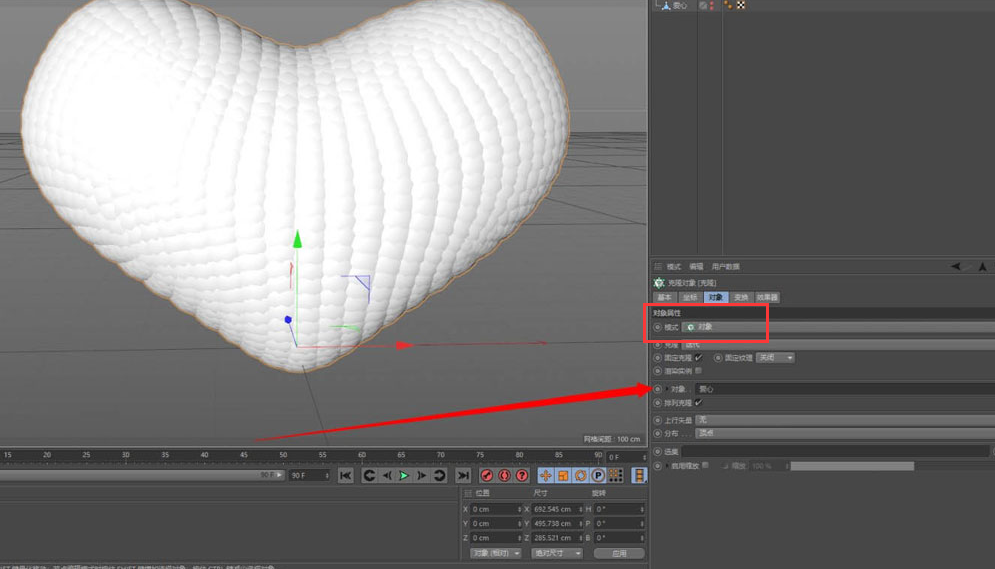Enable the Position keyframe icon
Viewport: 995px width, 569px height.
(x=546, y=476)
